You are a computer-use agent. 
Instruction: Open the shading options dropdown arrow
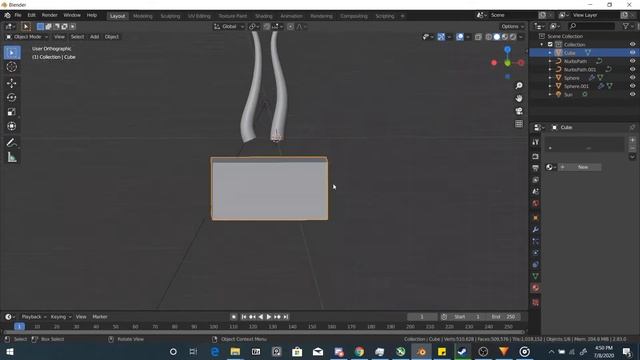point(521,37)
